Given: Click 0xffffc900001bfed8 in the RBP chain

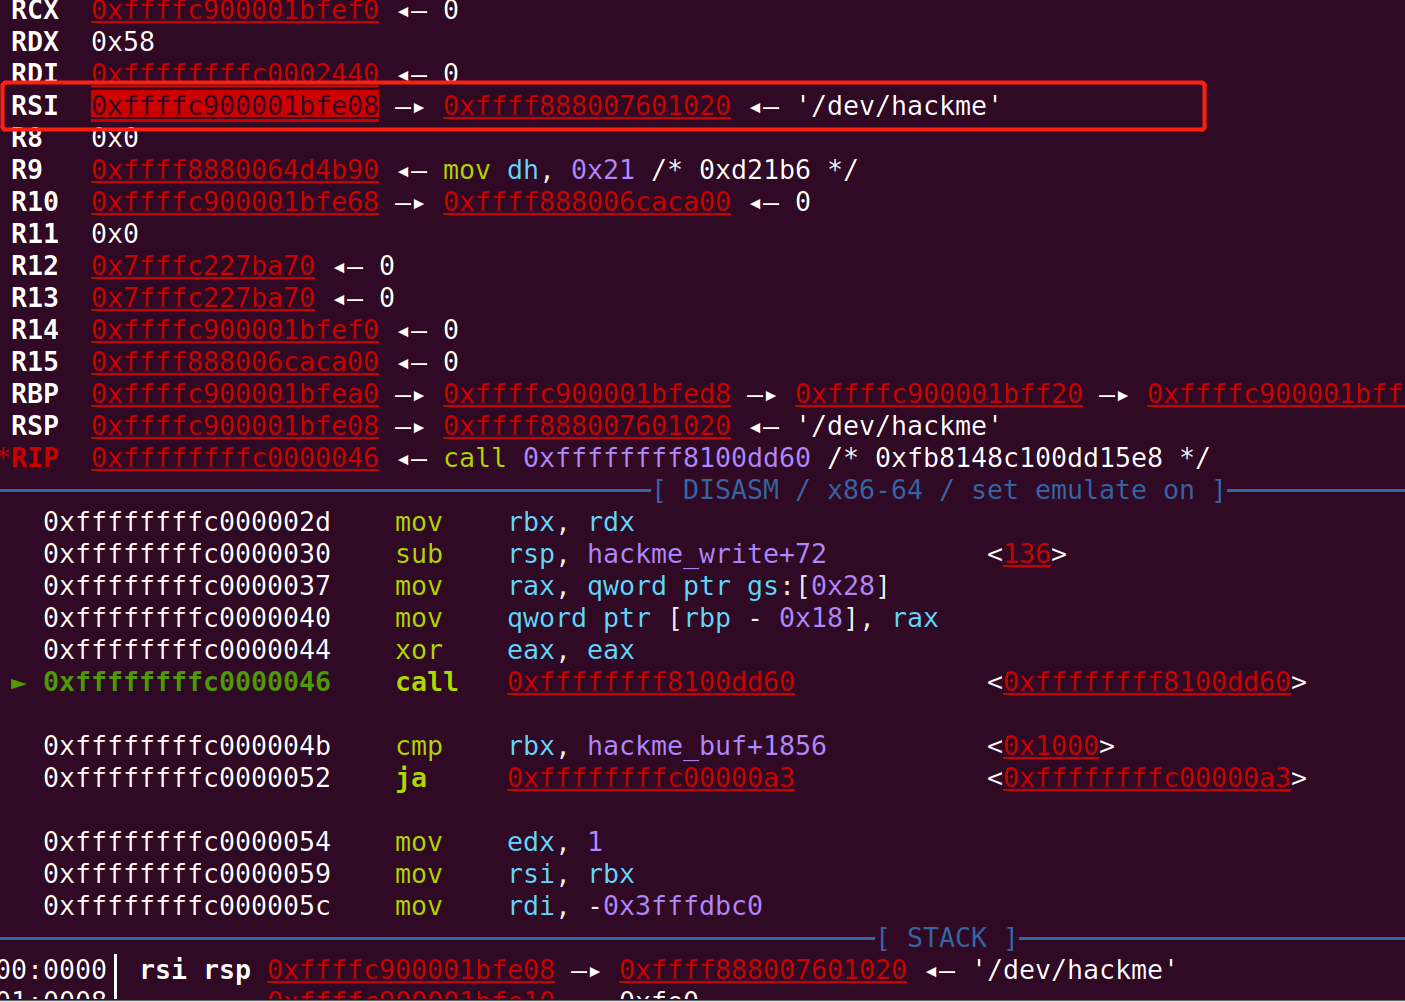Looking at the screenshot, I should pyautogui.click(x=587, y=394).
